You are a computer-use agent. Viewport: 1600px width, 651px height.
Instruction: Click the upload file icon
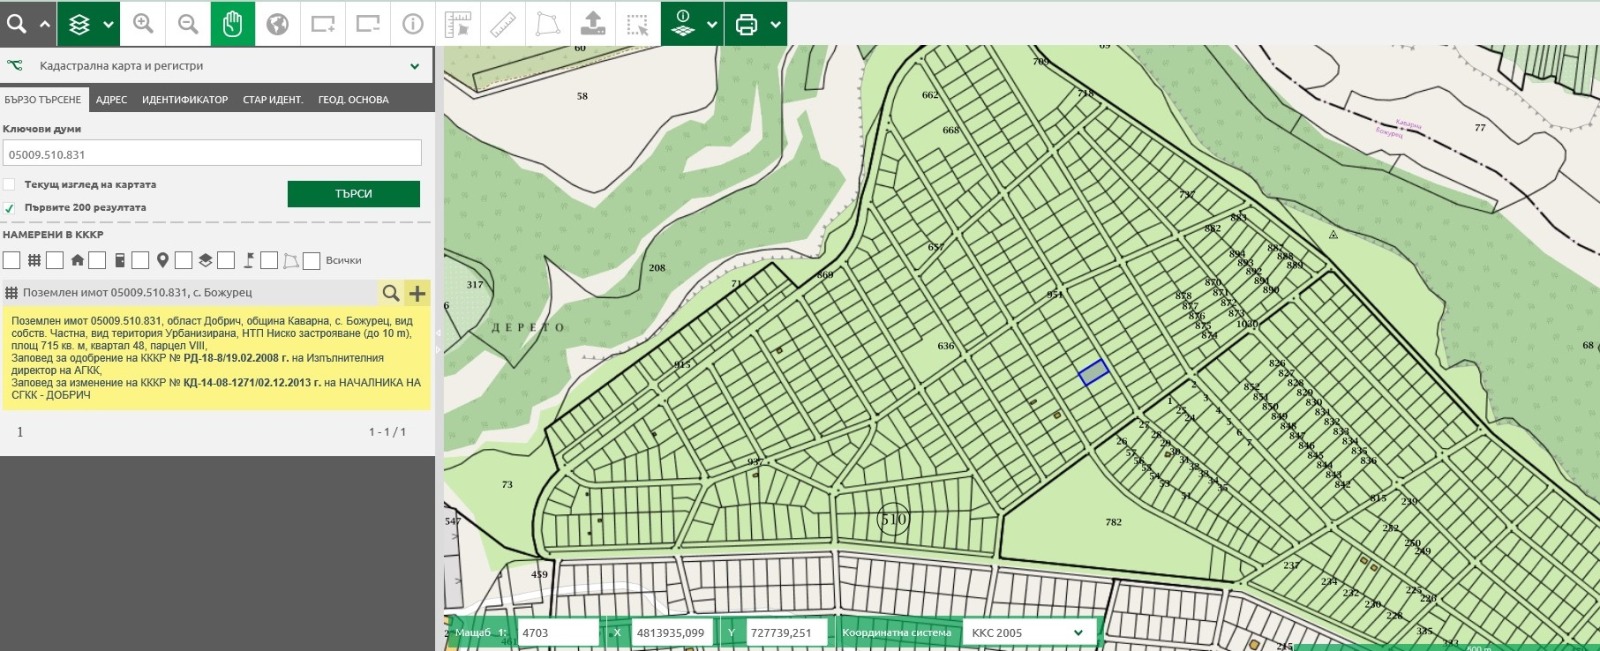click(592, 23)
